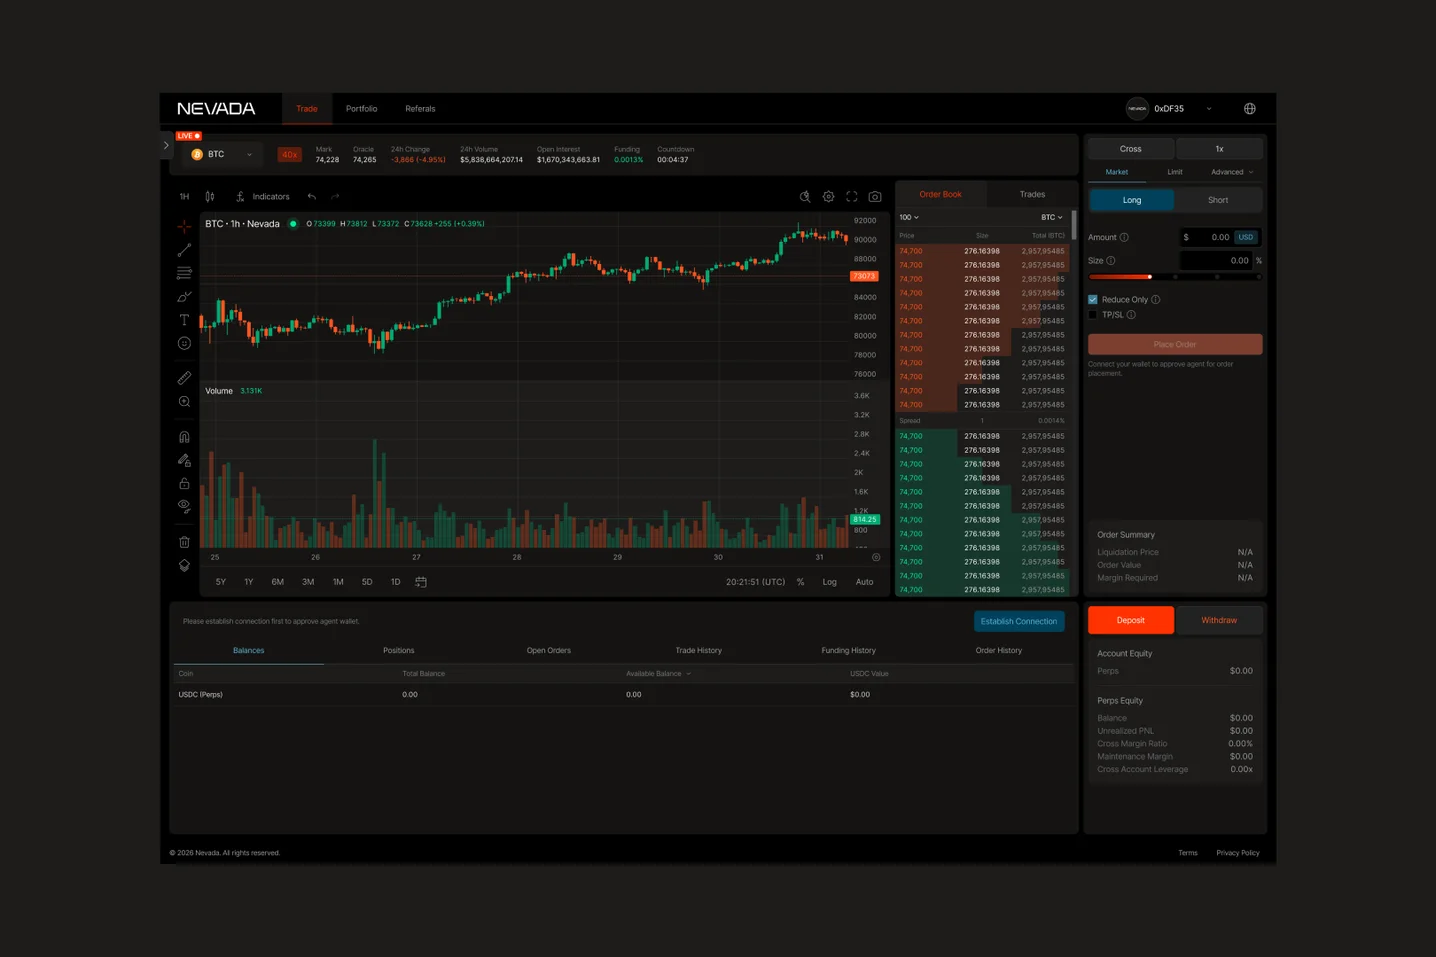Select the brush drawing tool

tap(184, 297)
